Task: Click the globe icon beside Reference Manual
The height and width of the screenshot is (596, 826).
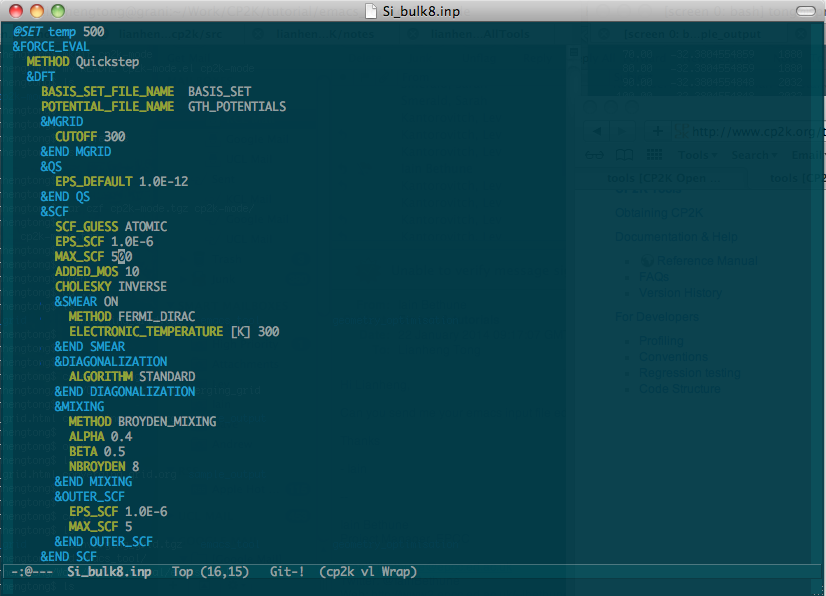Action: coord(647,260)
